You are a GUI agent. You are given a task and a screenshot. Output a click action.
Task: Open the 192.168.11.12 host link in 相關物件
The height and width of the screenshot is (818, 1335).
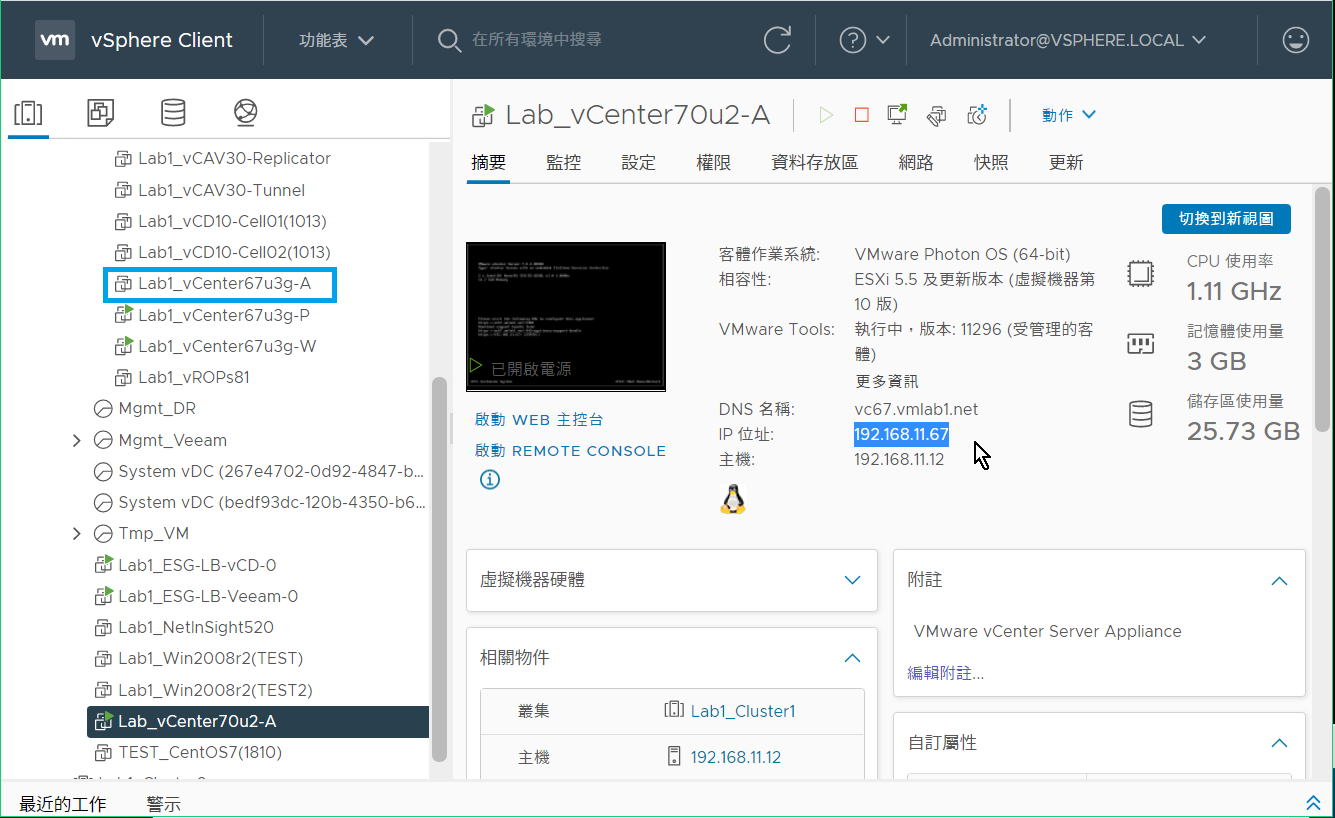point(736,757)
